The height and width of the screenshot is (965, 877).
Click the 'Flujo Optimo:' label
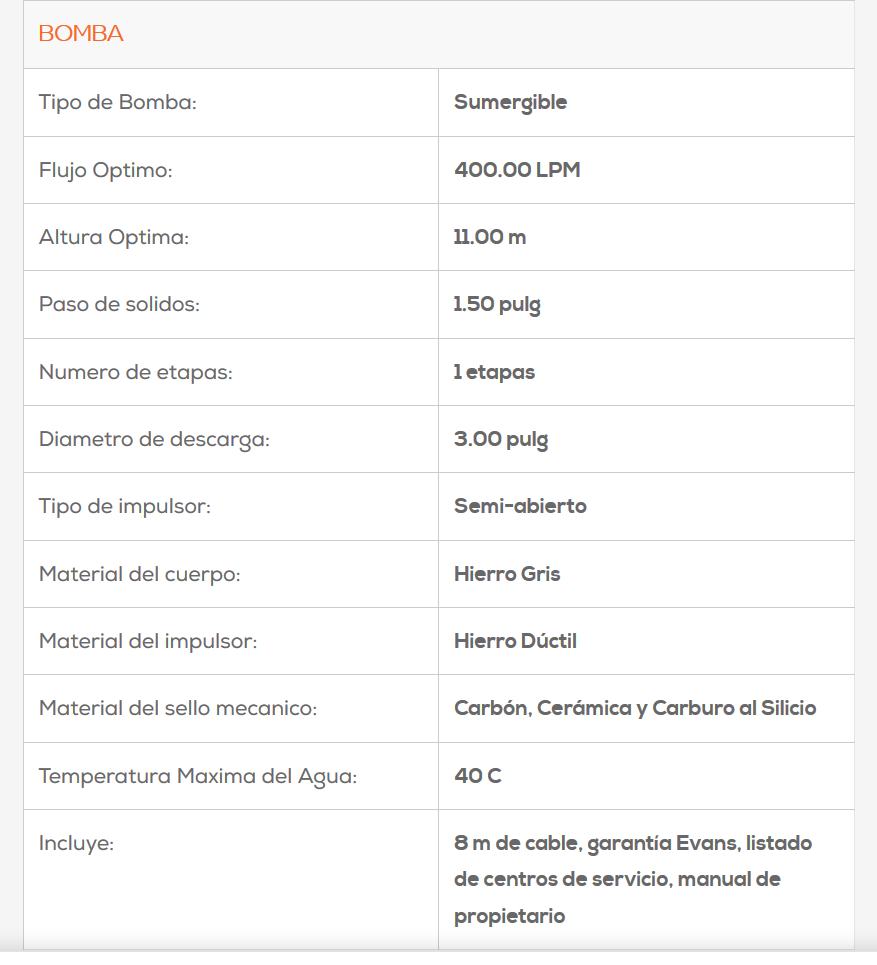[106, 170]
